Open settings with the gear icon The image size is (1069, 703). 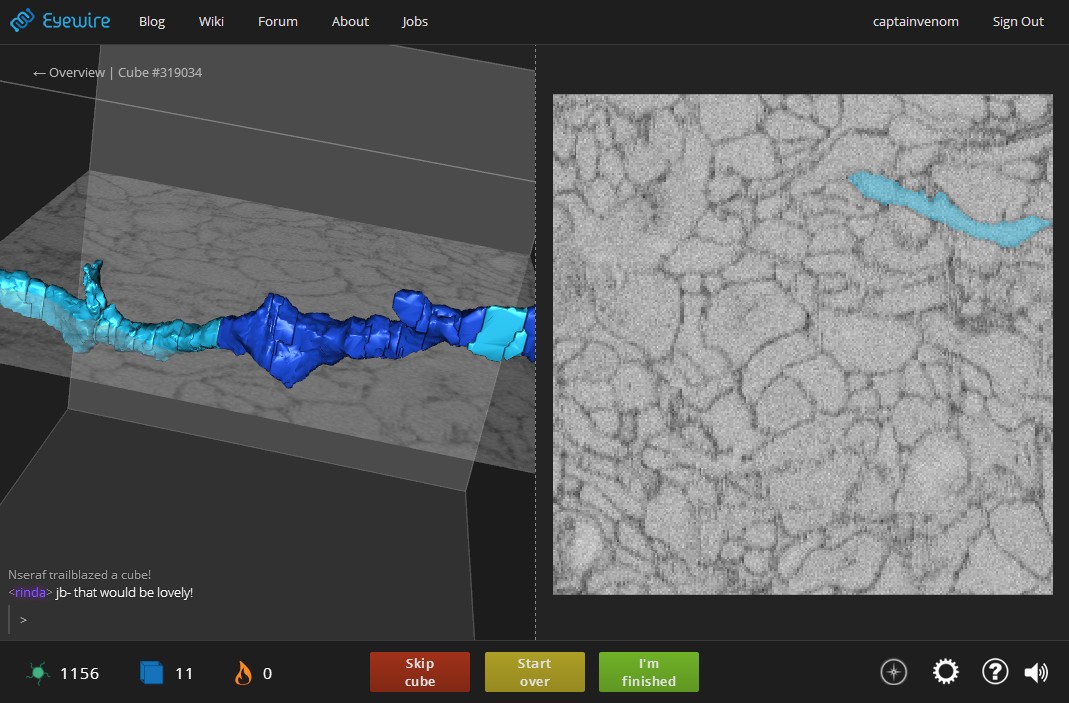tap(945, 672)
